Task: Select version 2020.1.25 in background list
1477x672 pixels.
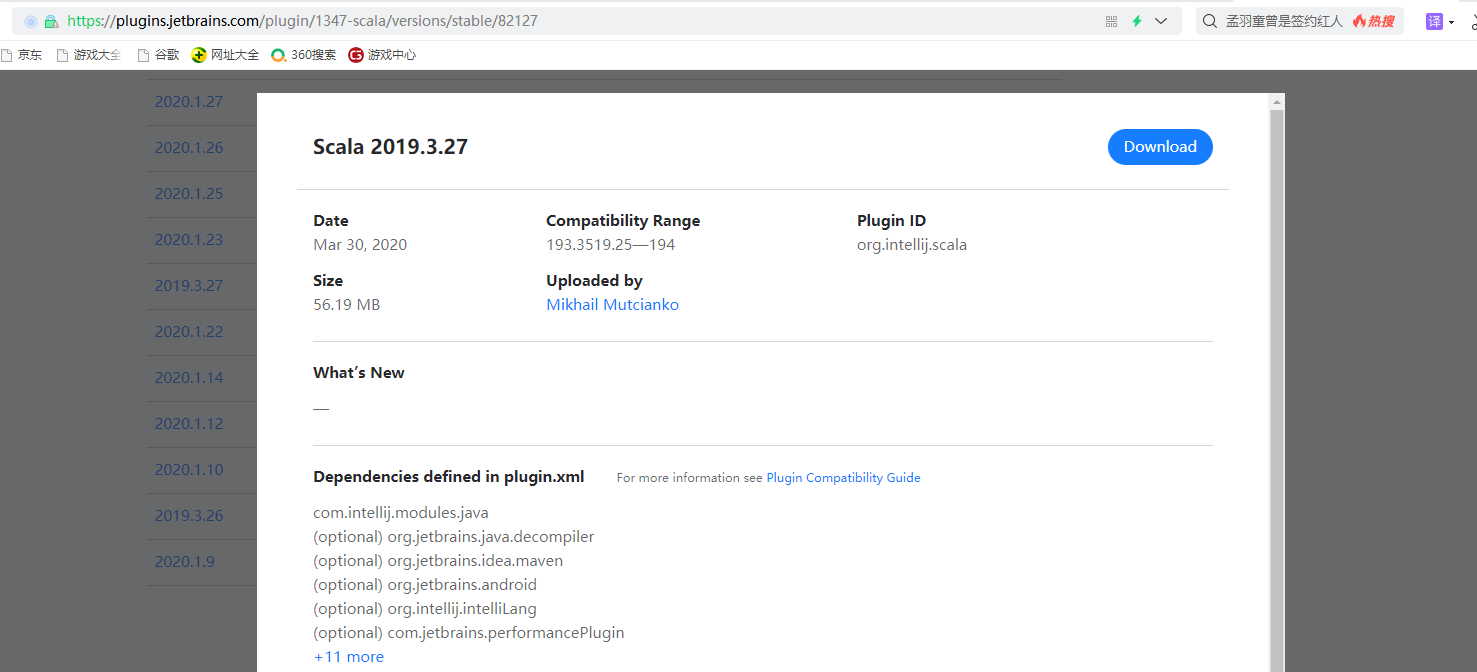Action: tap(189, 194)
